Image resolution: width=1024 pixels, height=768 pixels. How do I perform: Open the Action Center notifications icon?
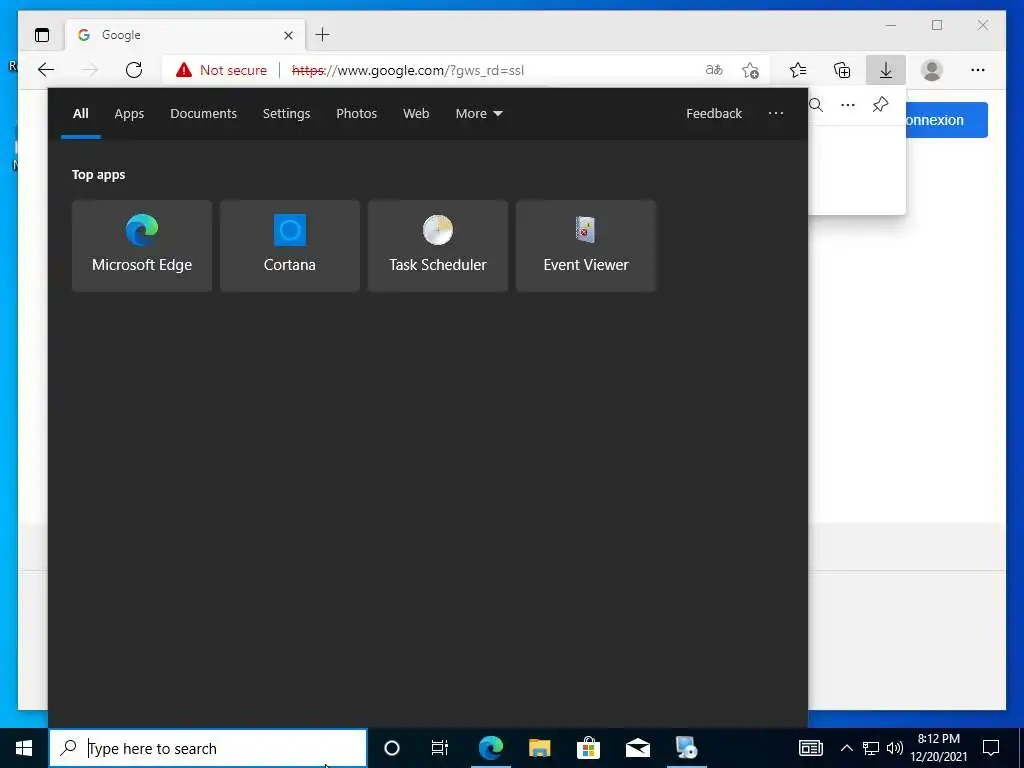click(991, 748)
